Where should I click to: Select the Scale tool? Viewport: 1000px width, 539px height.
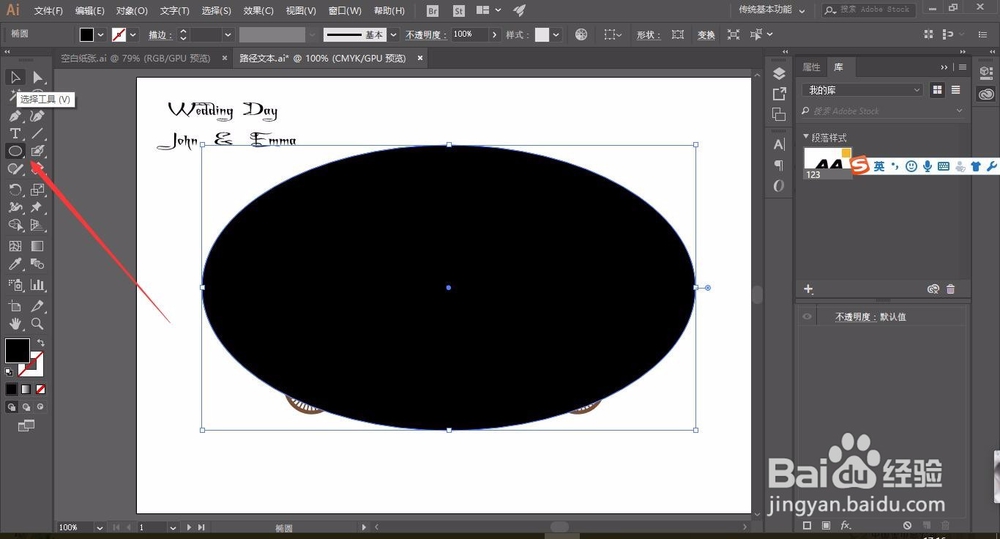(38, 189)
